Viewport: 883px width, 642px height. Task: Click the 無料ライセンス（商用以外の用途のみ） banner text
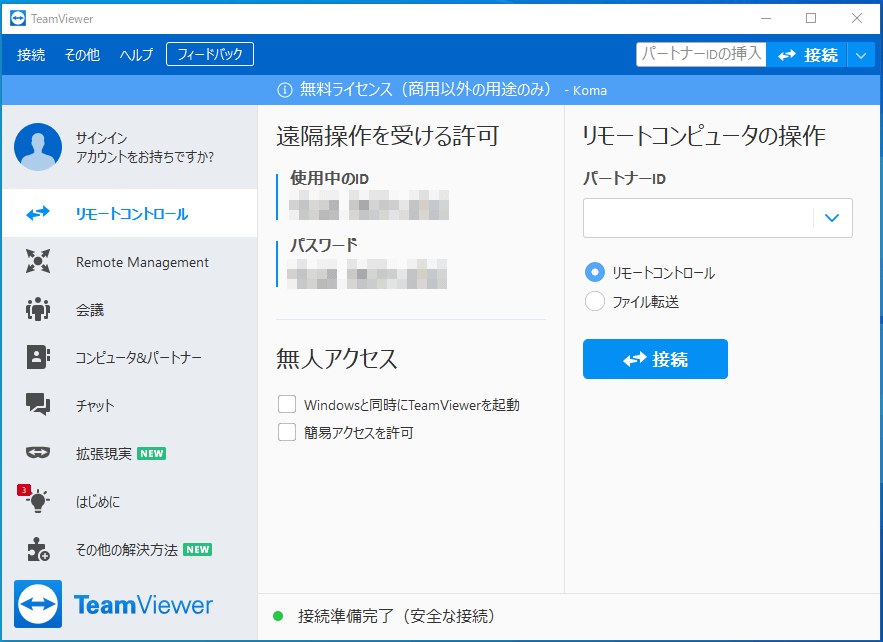pos(425,90)
